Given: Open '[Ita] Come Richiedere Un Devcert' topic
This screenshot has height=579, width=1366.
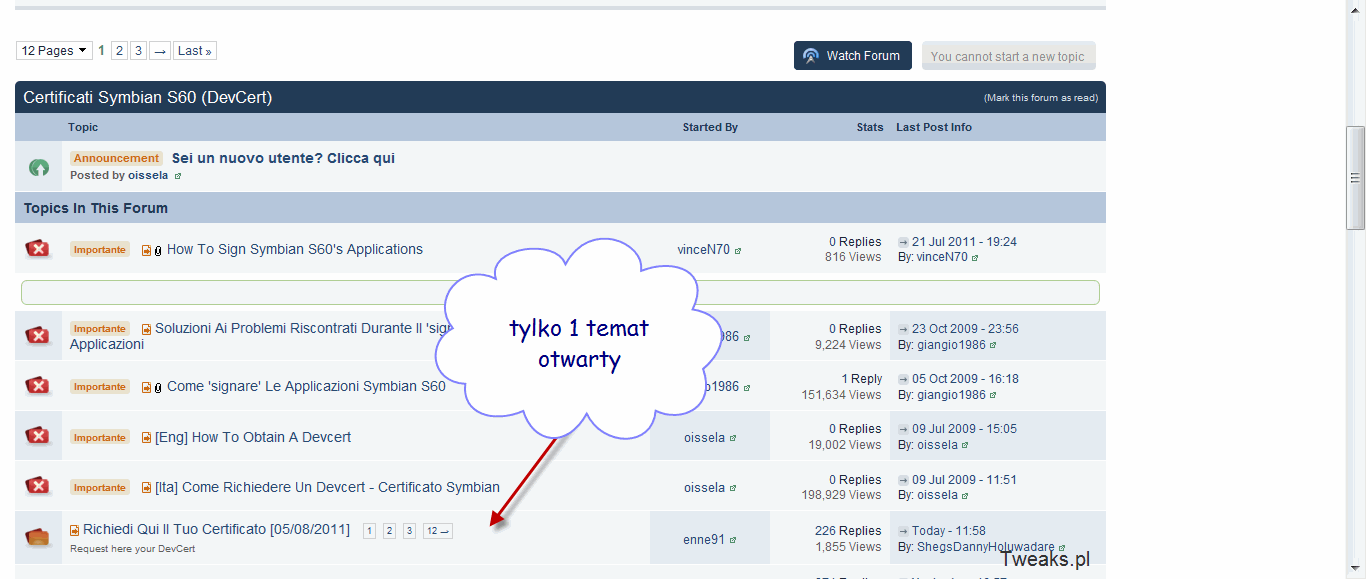Looking at the screenshot, I should (x=327, y=487).
